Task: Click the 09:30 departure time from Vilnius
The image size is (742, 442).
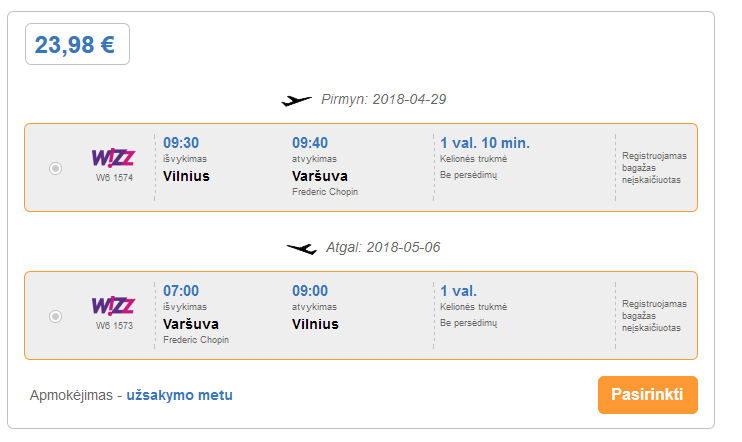Action: click(x=181, y=143)
